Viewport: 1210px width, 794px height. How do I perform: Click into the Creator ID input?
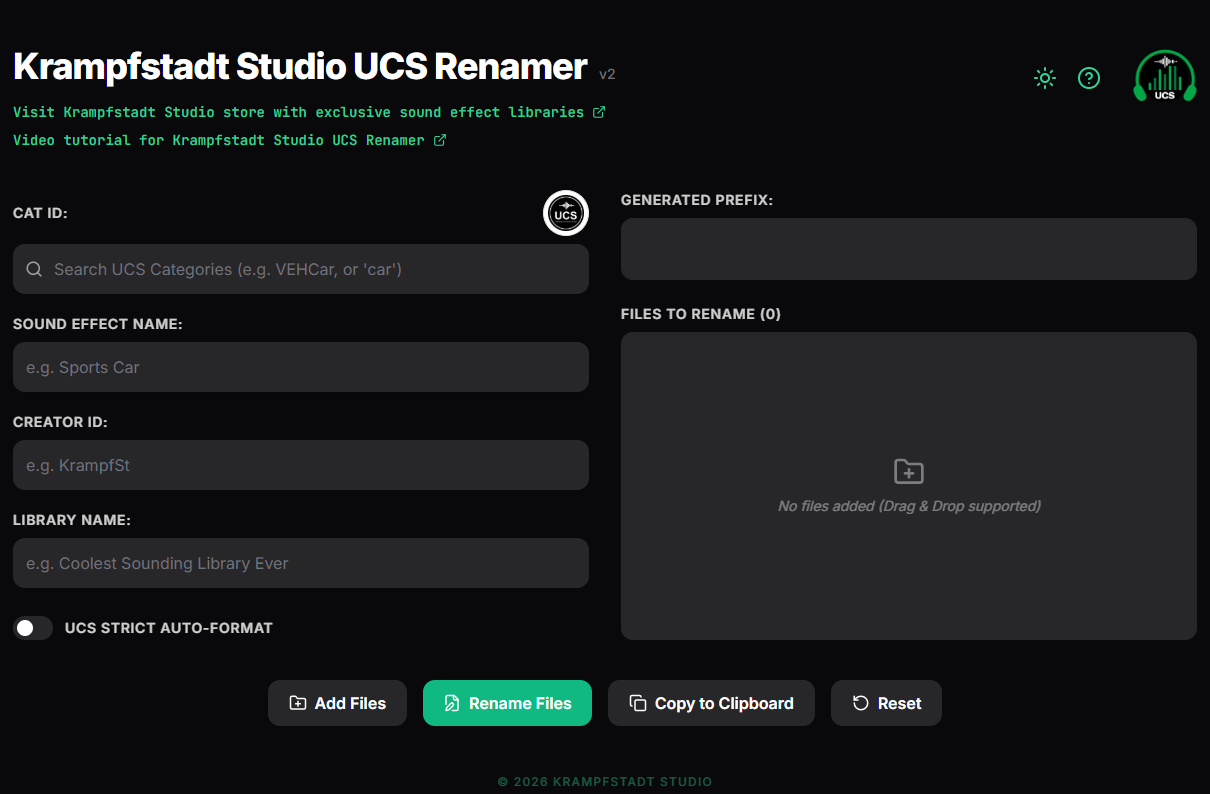pyautogui.click(x=300, y=465)
